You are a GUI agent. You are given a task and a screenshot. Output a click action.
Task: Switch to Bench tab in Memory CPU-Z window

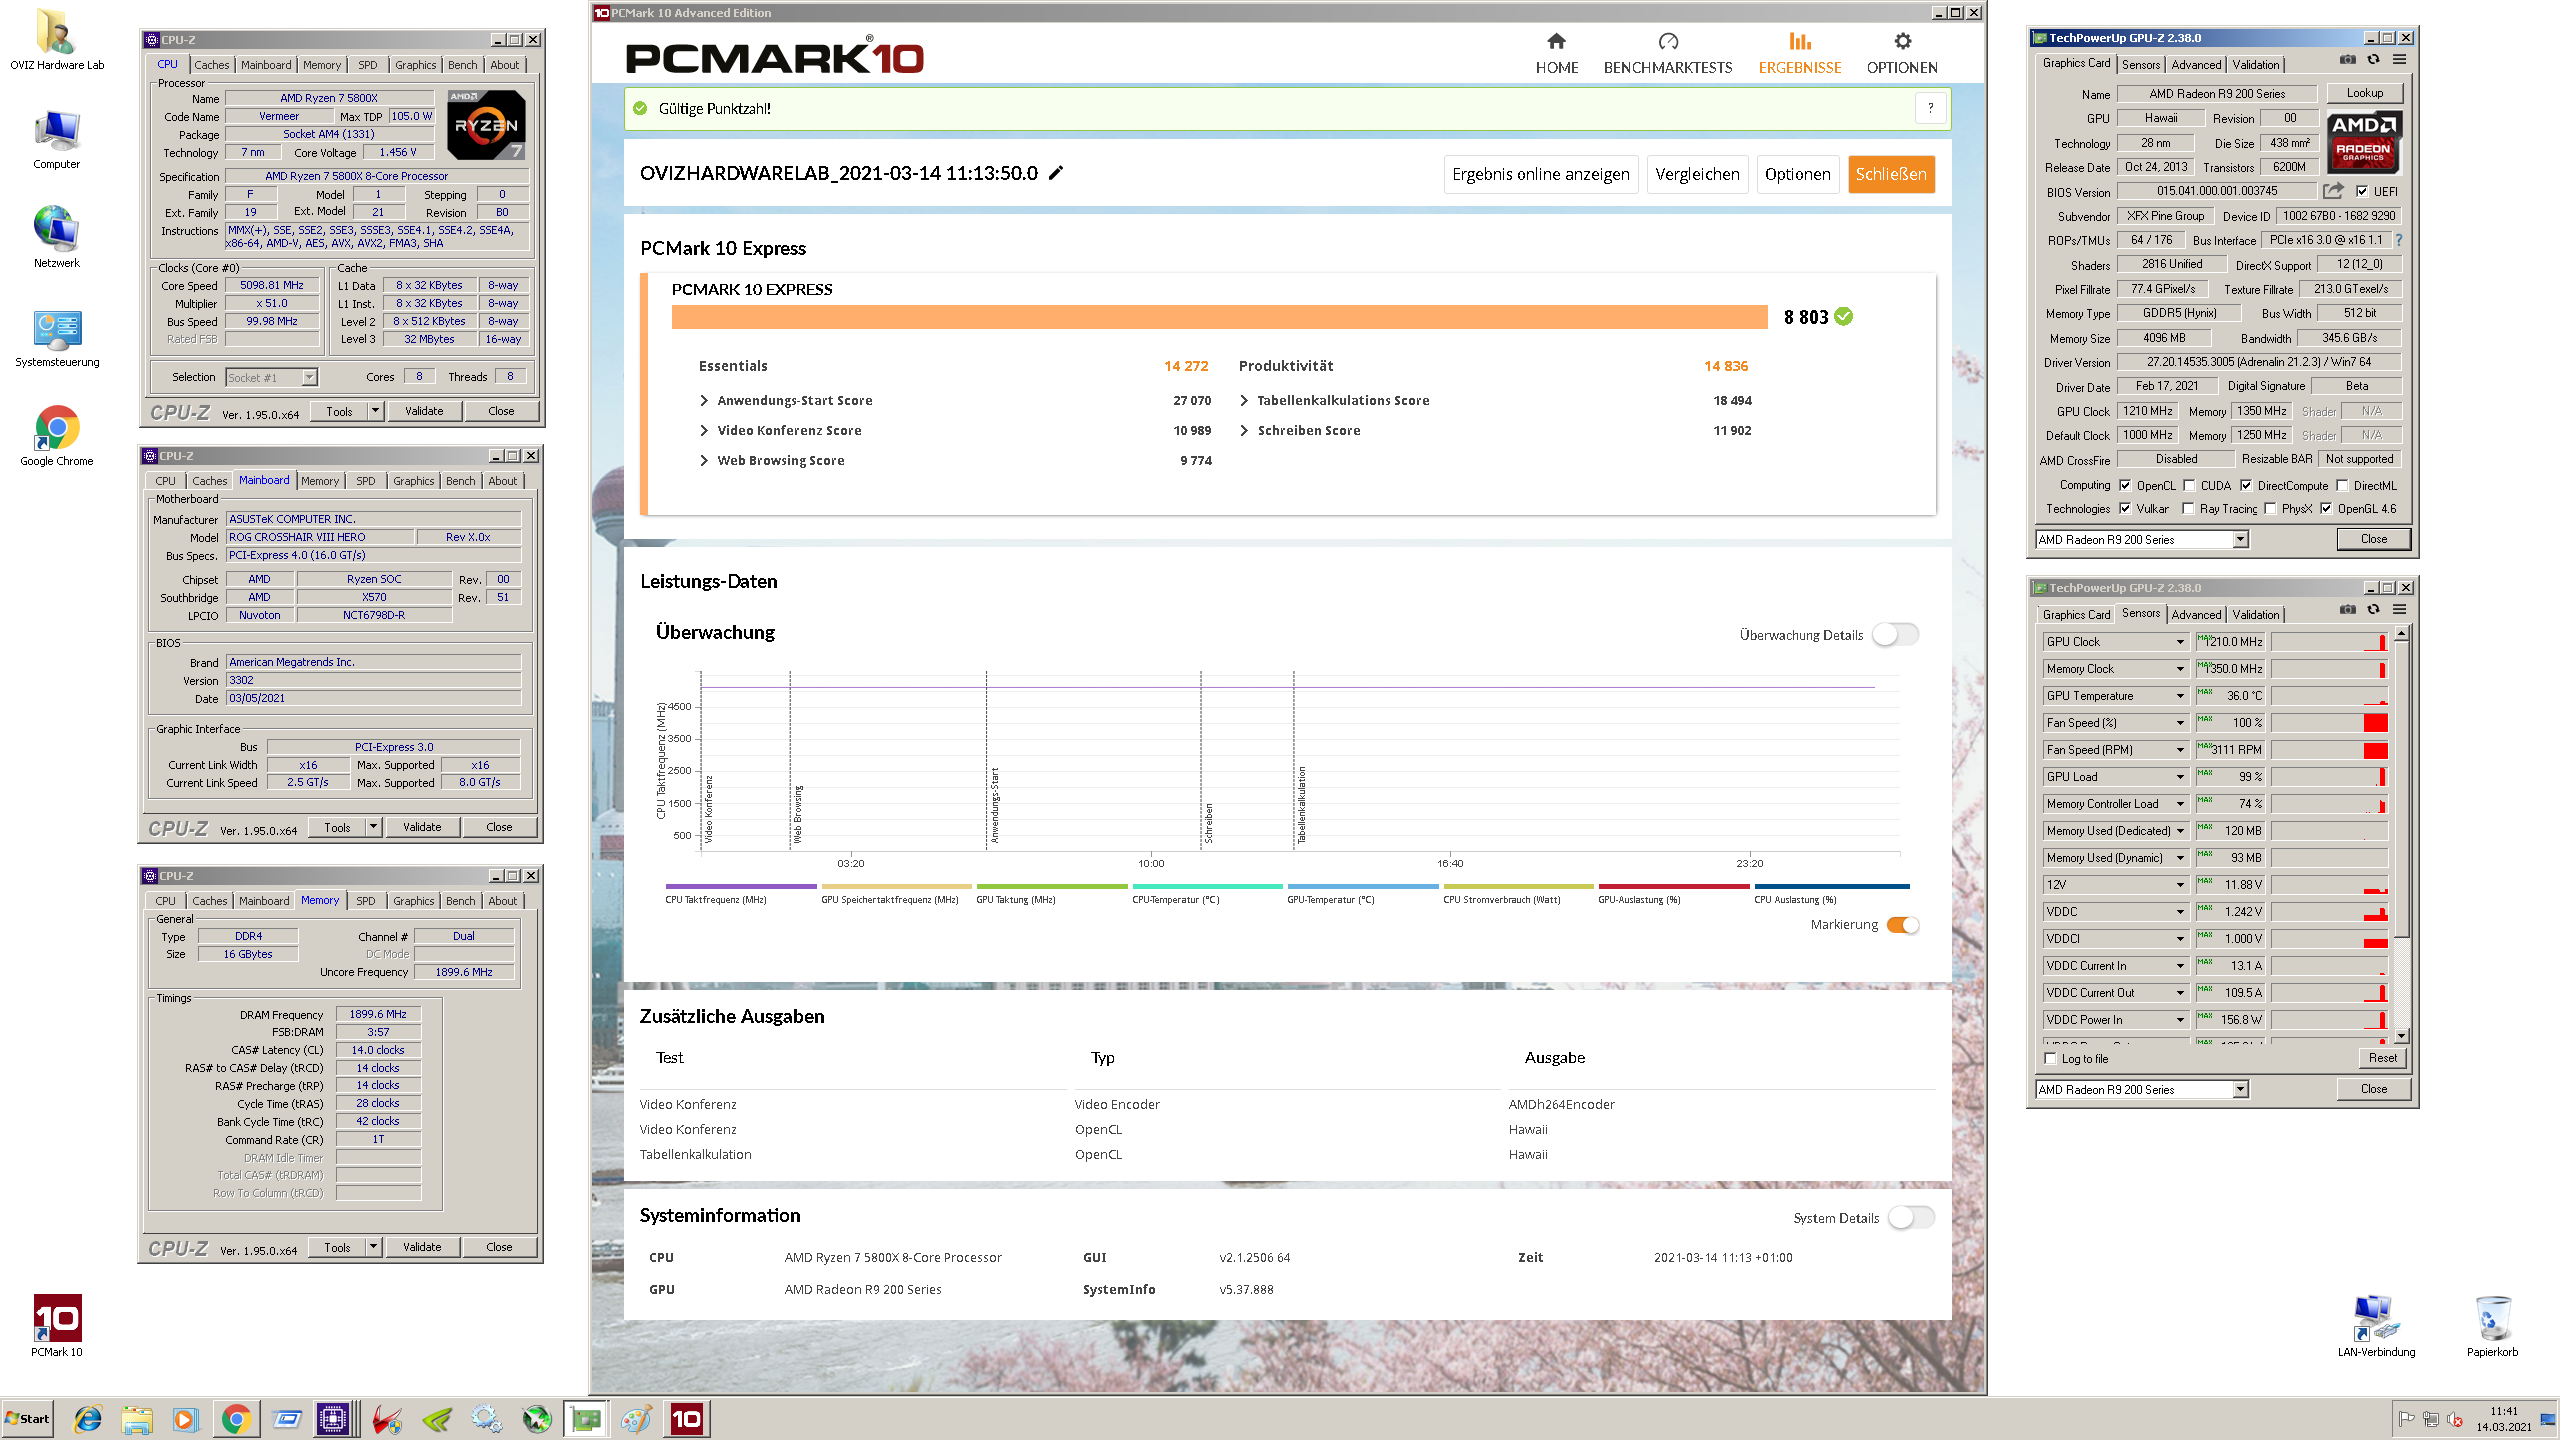(x=460, y=901)
